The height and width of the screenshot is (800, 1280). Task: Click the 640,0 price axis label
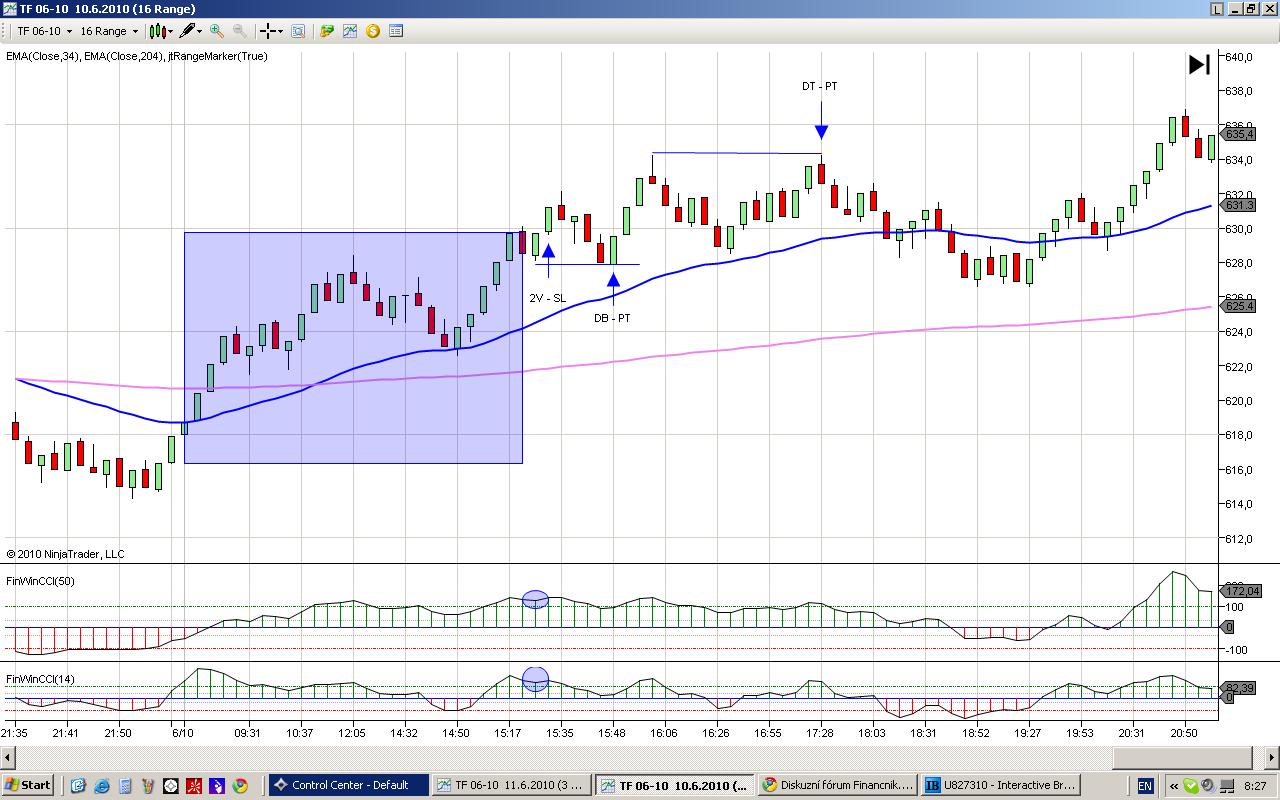(1239, 57)
